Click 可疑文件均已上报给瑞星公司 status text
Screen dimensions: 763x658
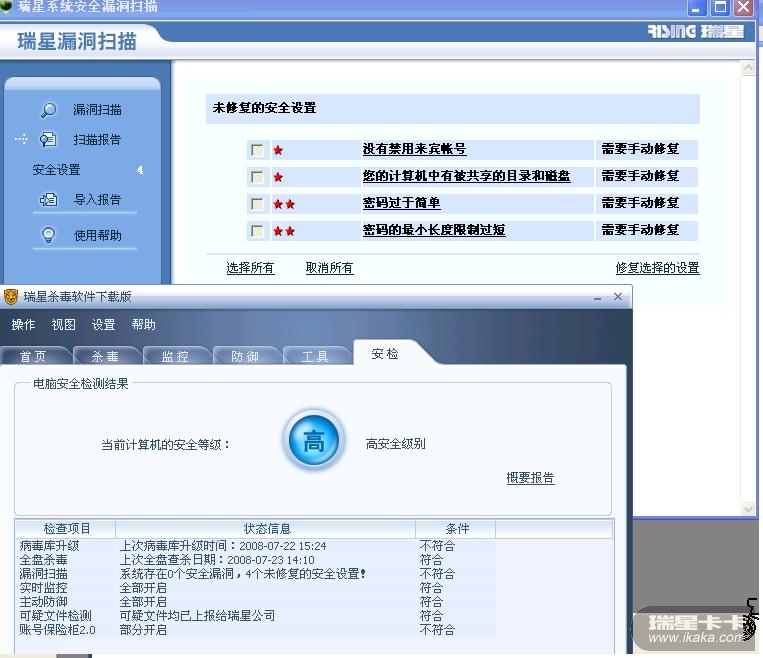click(197, 616)
